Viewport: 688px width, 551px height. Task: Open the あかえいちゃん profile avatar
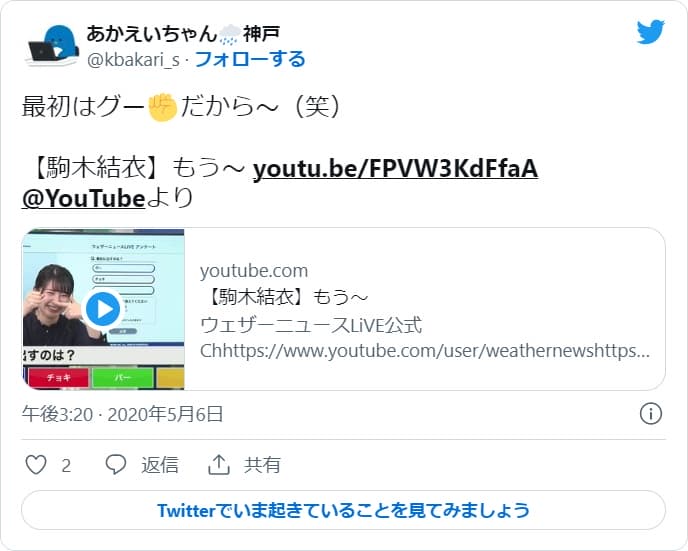point(53,46)
